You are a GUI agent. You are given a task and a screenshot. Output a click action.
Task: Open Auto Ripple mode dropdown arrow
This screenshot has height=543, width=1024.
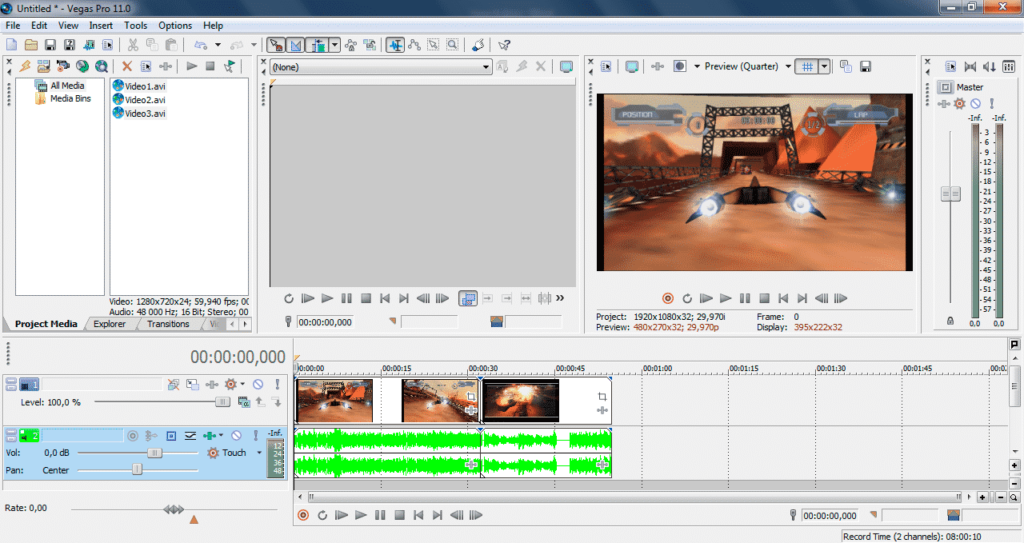tap(334, 45)
